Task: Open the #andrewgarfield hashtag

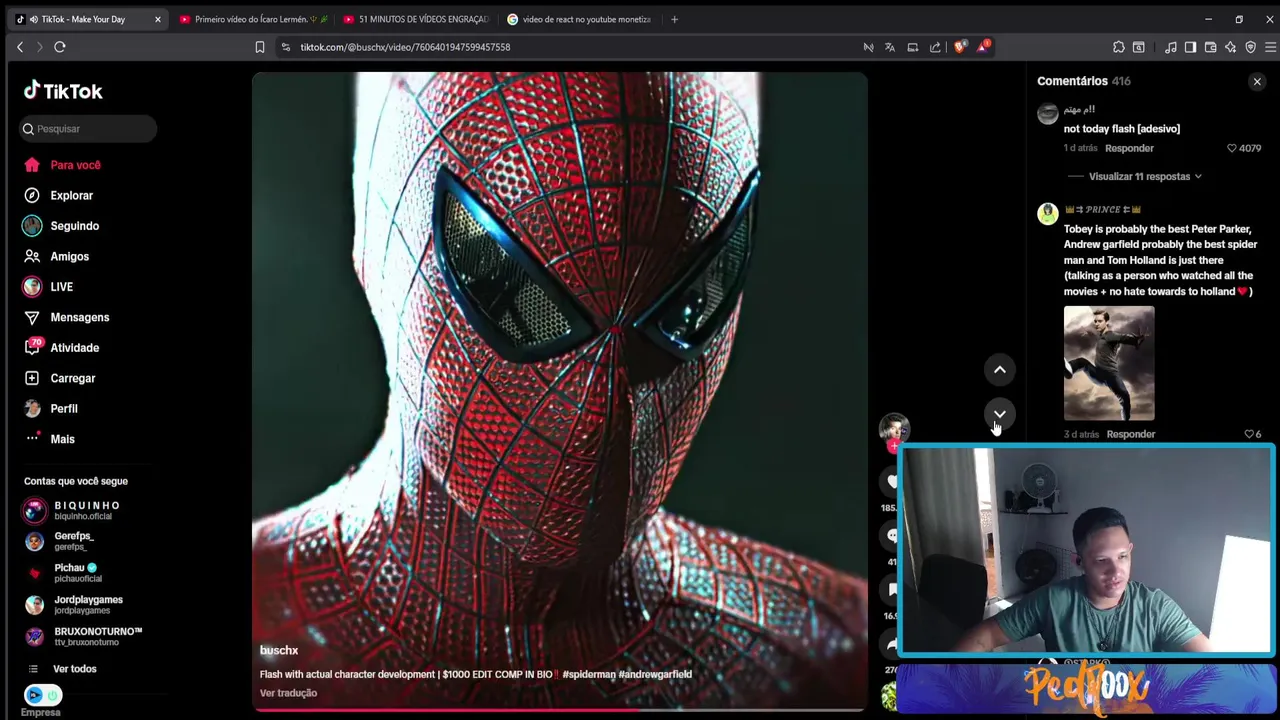Action: point(655,675)
